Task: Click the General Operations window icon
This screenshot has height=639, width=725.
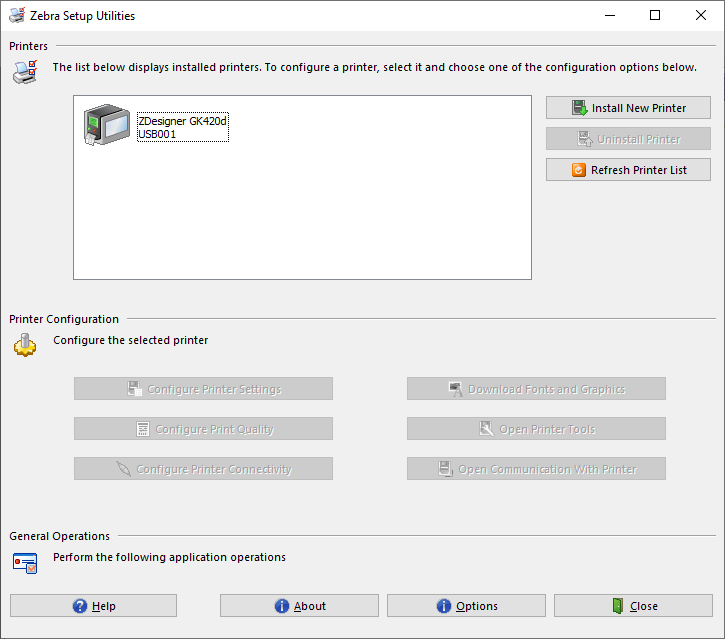Action: pos(25,562)
